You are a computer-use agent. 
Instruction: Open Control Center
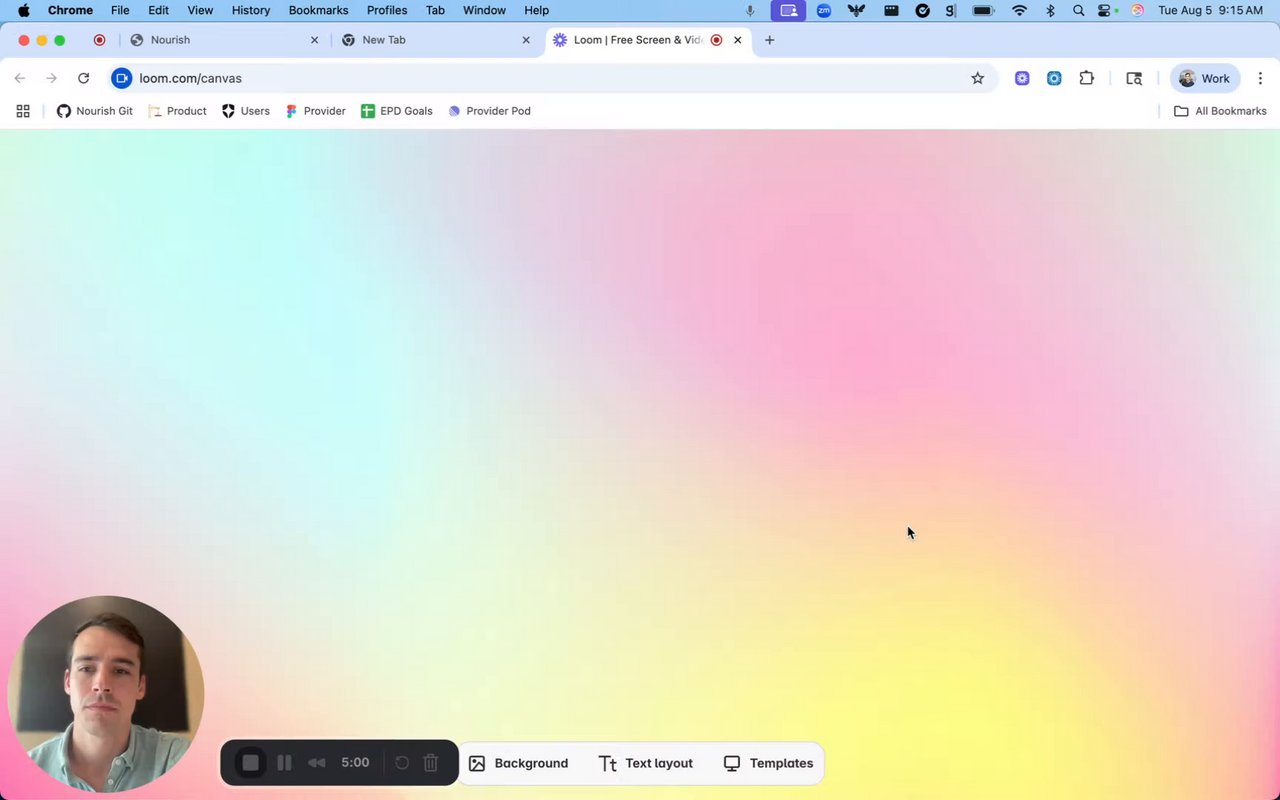tap(1106, 10)
